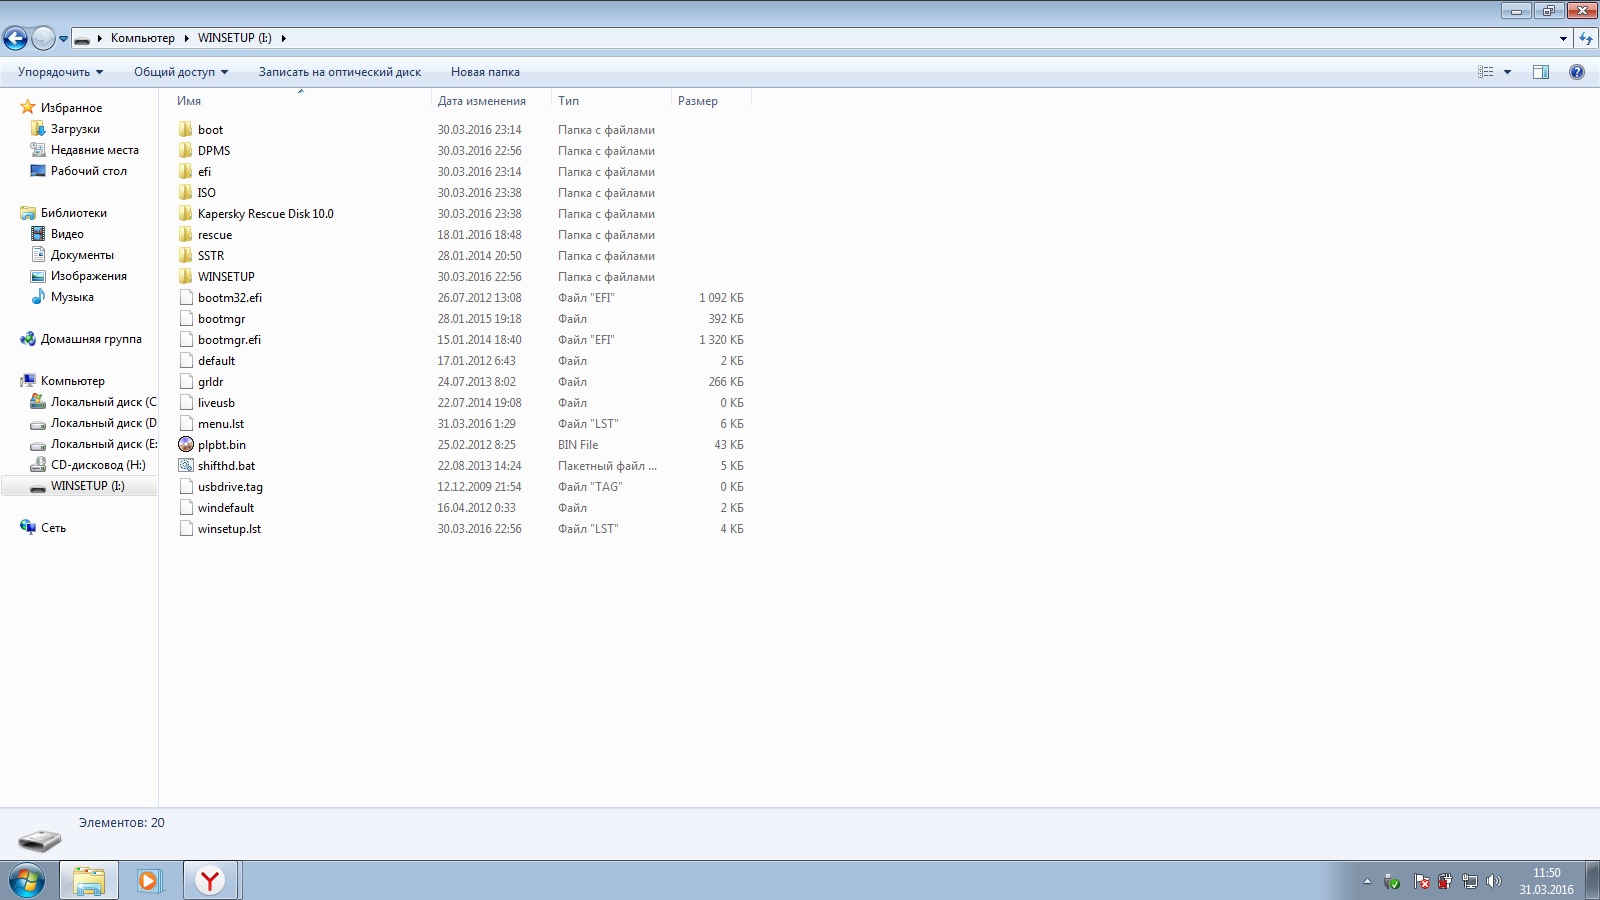Select the WINSETUP folder icon in the list
The image size is (1600, 900).
click(x=186, y=277)
